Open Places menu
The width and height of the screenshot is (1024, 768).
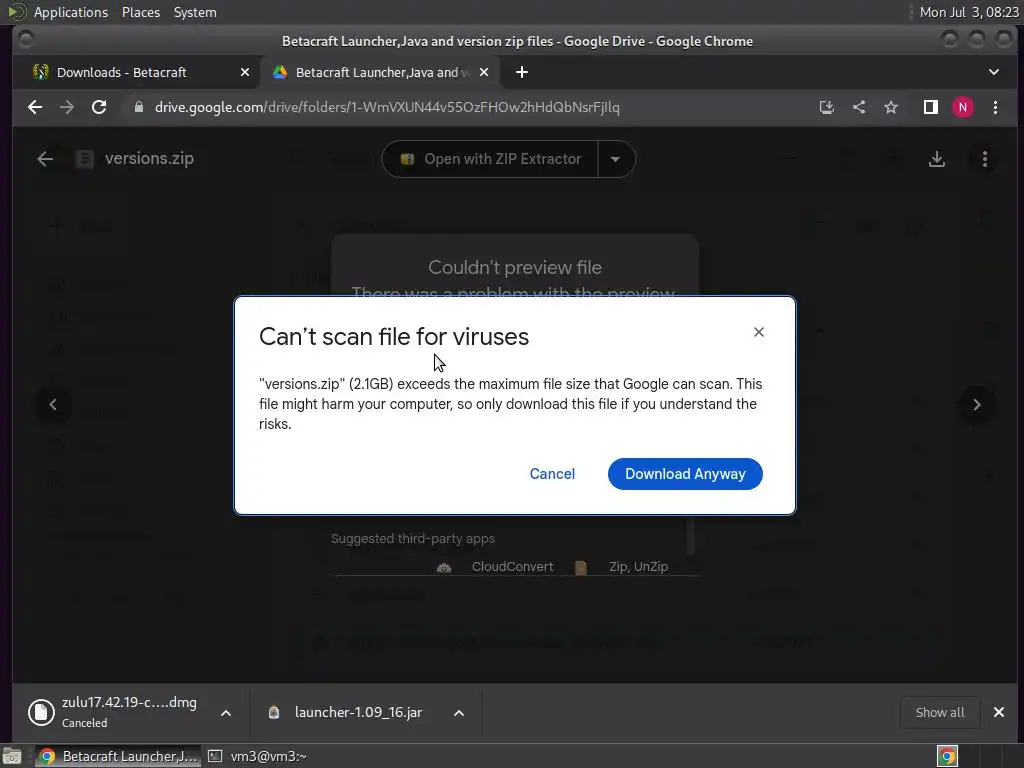(141, 12)
